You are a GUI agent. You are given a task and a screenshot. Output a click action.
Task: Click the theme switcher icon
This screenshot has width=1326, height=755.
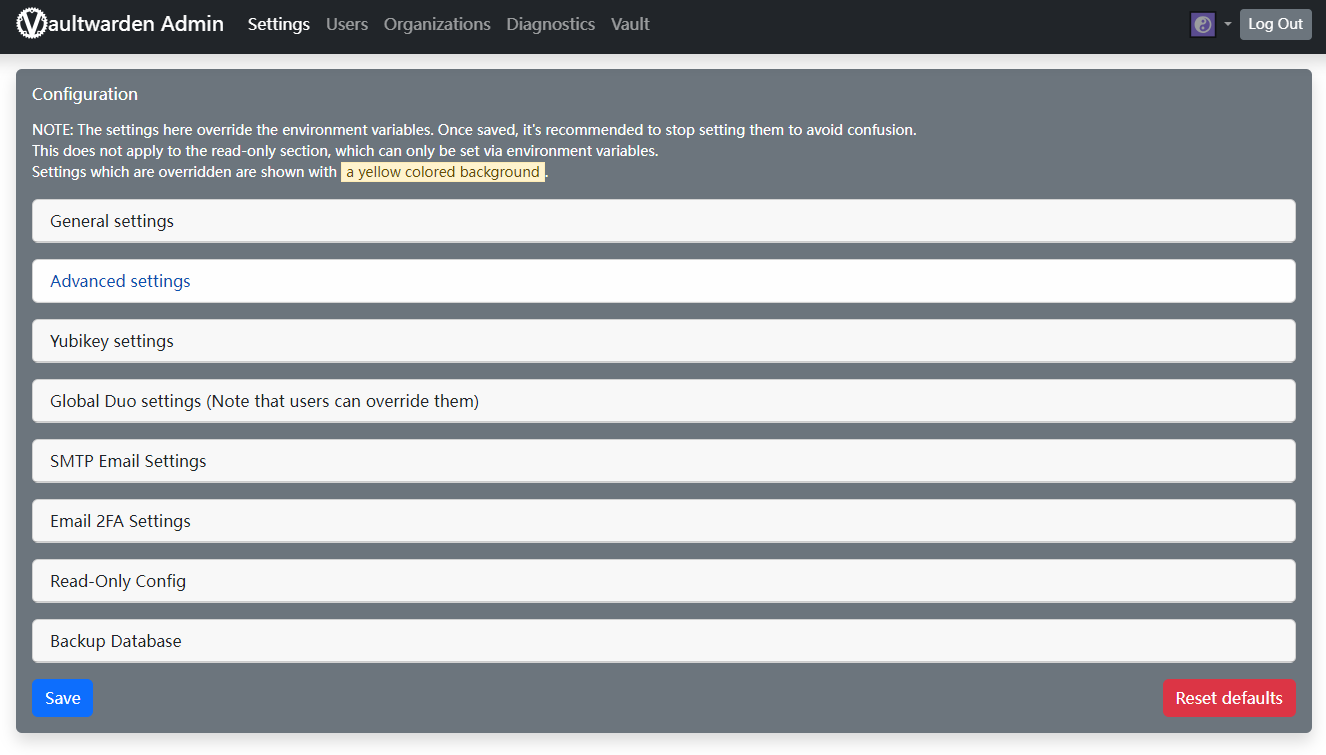pyautogui.click(x=1203, y=24)
